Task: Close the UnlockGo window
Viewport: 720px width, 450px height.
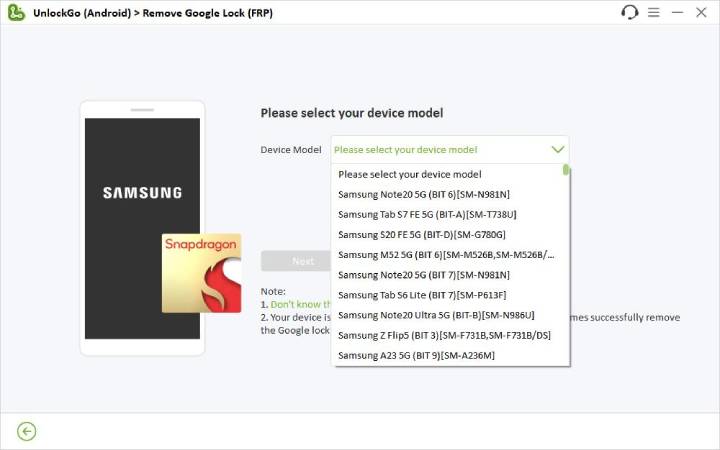Action: [x=701, y=12]
